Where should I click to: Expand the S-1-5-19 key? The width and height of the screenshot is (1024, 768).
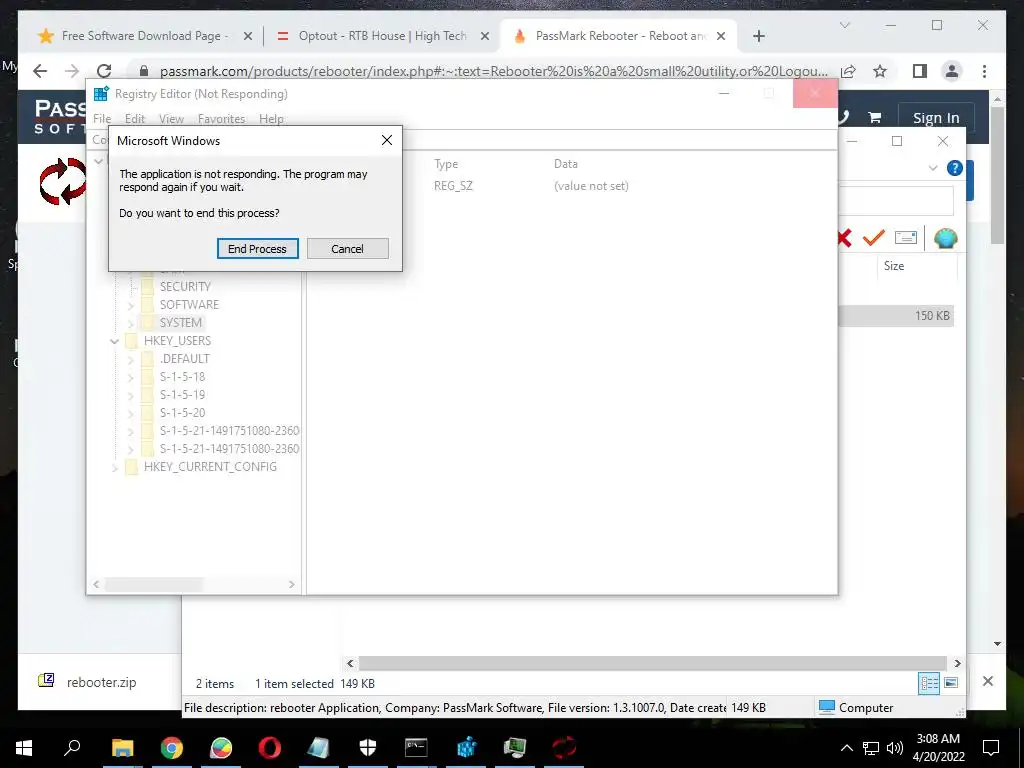(x=131, y=395)
